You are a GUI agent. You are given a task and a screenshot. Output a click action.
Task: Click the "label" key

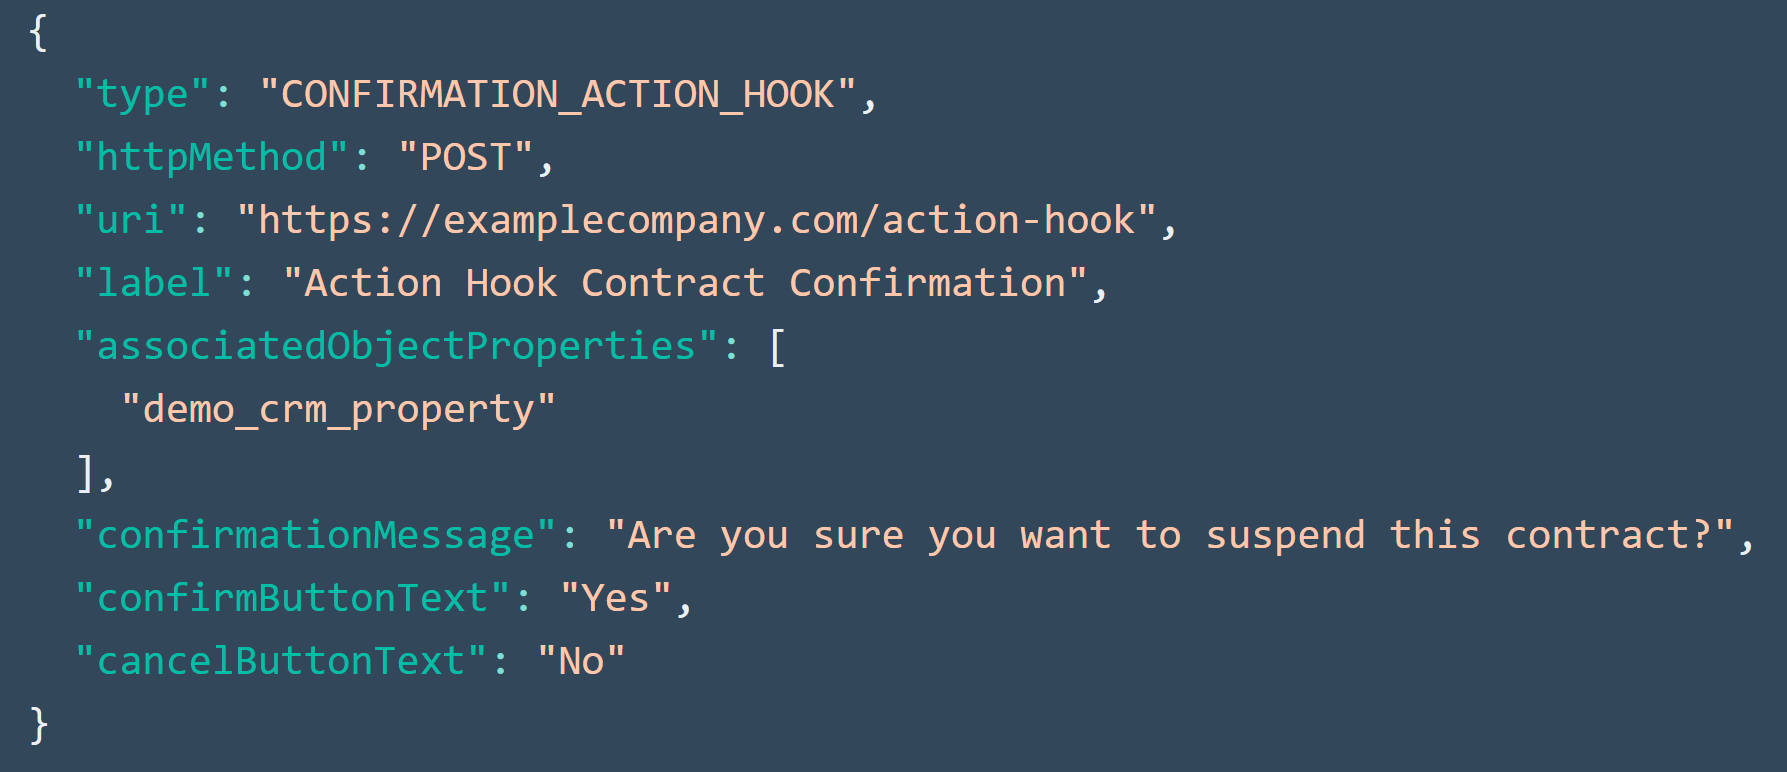153,284
